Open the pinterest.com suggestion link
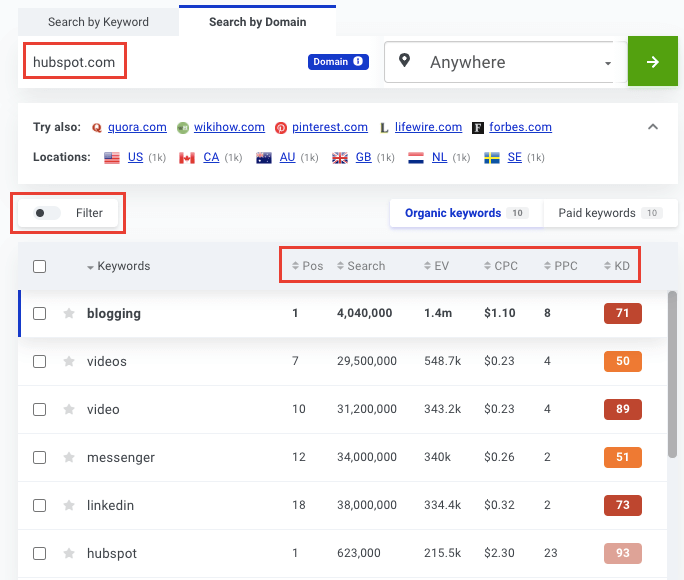Image resolution: width=684 pixels, height=580 pixels. pos(330,127)
